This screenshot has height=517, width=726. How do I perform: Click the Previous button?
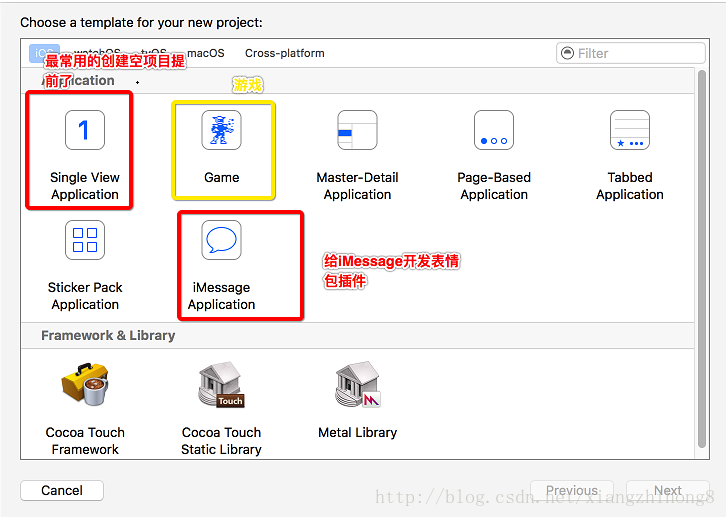[x=572, y=490]
